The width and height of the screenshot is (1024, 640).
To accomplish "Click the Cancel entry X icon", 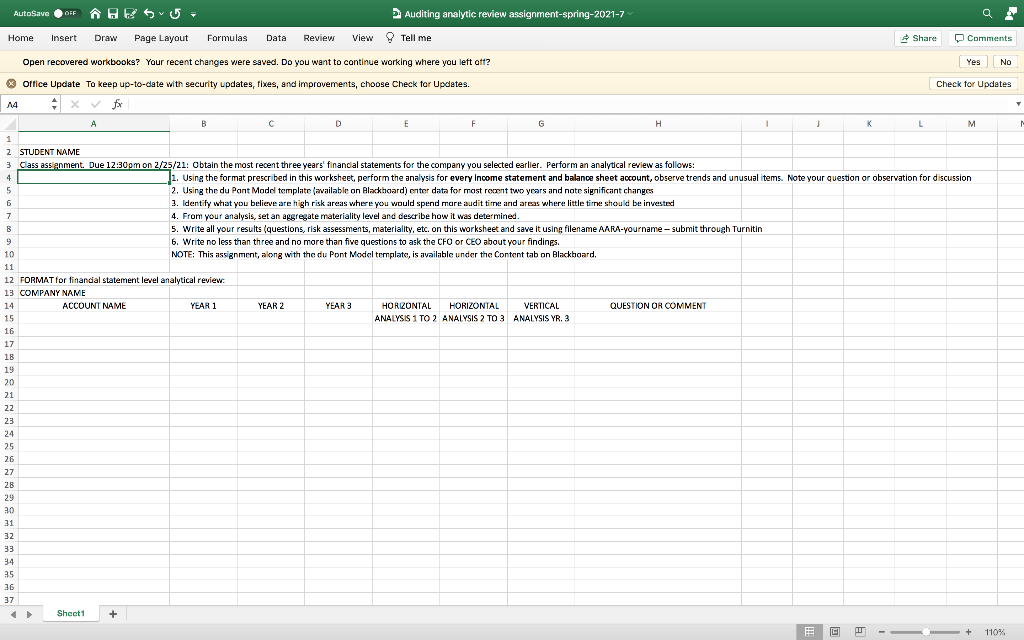I will [74, 104].
